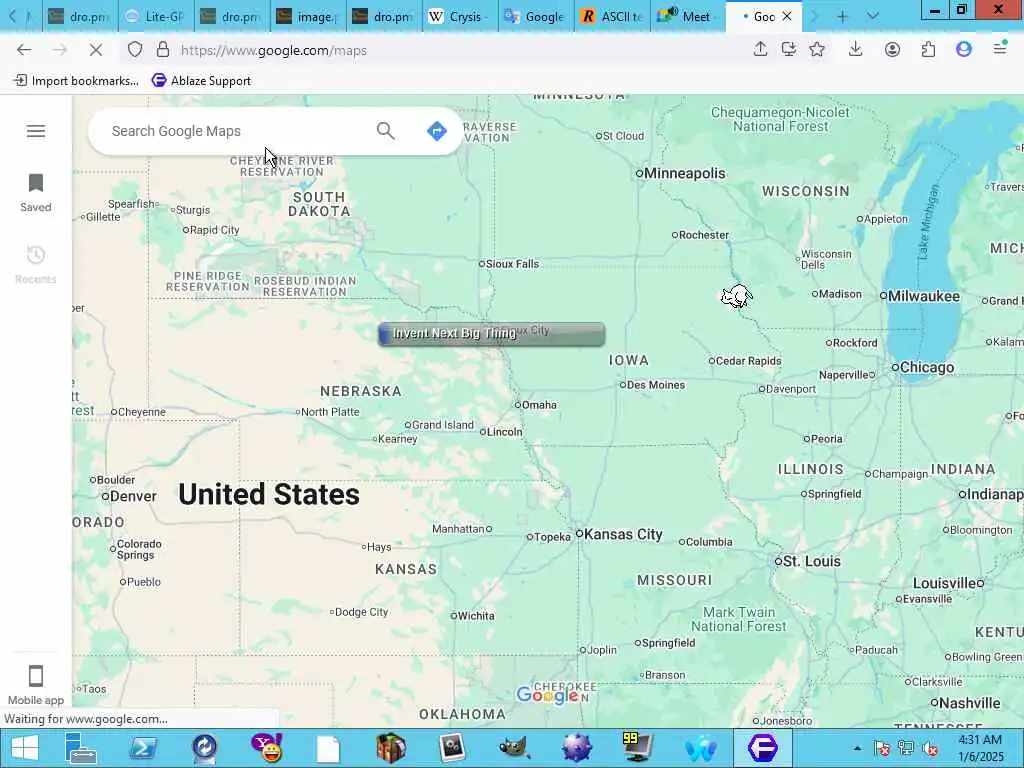Click the shield tracking protection icon
Viewport: 1024px width, 768px height.
[x=135, y=50]
